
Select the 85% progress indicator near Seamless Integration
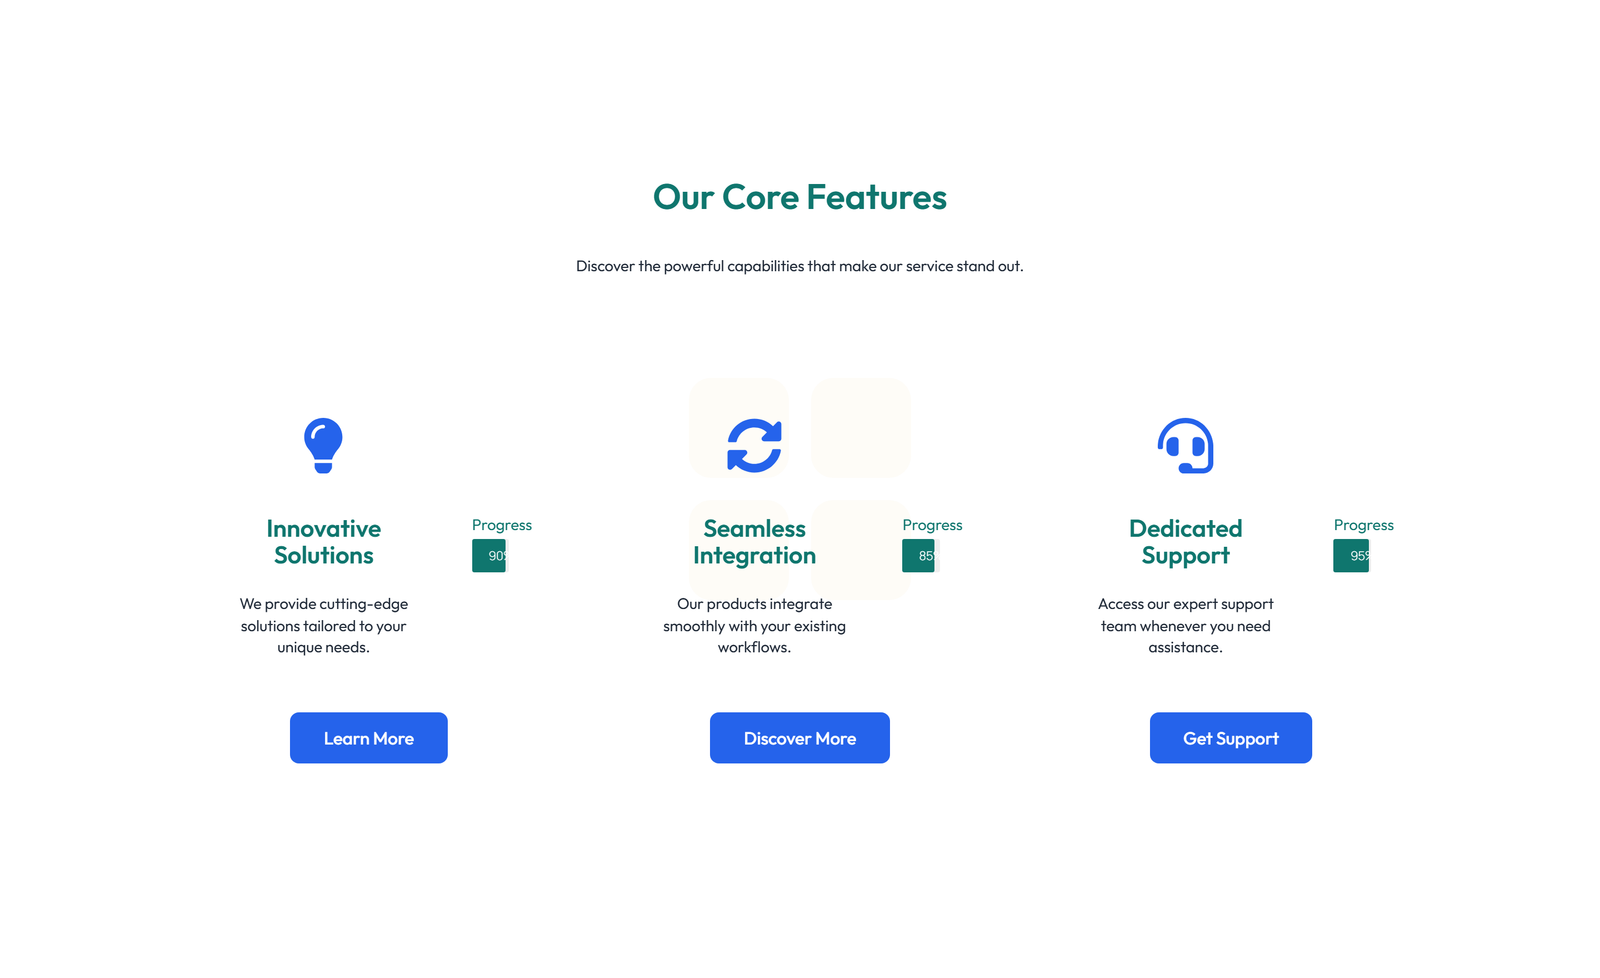click(x=920, y=555)
